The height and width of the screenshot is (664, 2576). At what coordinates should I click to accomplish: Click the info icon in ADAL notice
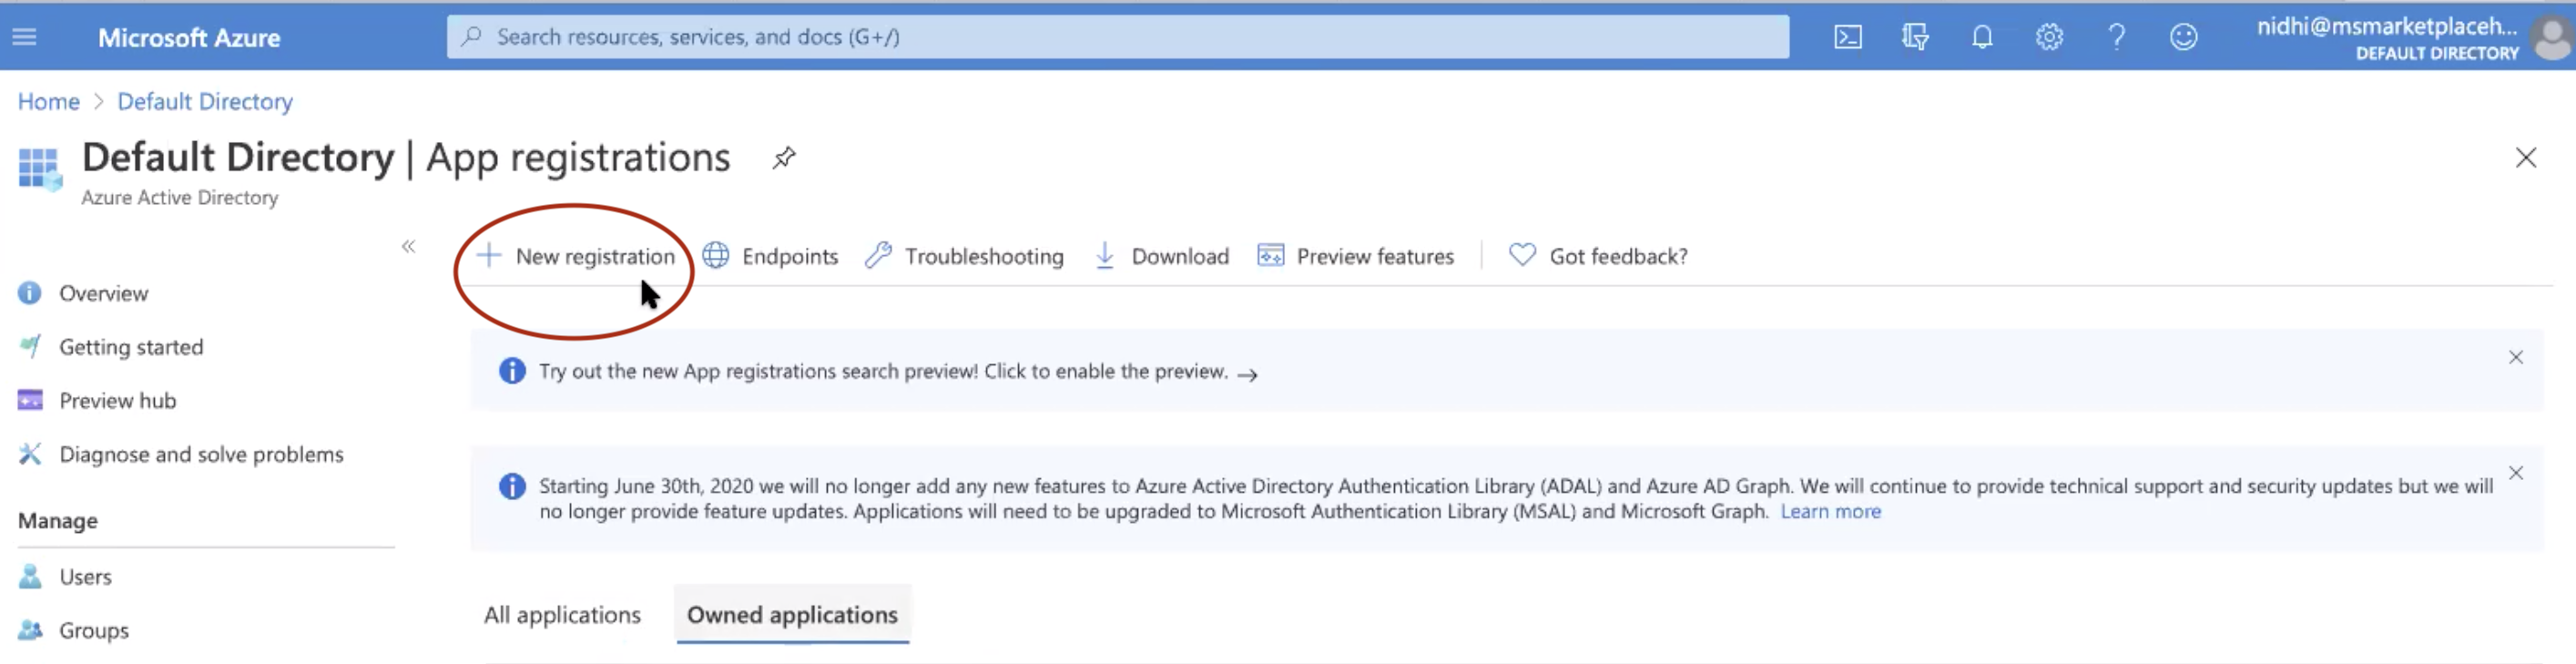[x=511, y=486]
